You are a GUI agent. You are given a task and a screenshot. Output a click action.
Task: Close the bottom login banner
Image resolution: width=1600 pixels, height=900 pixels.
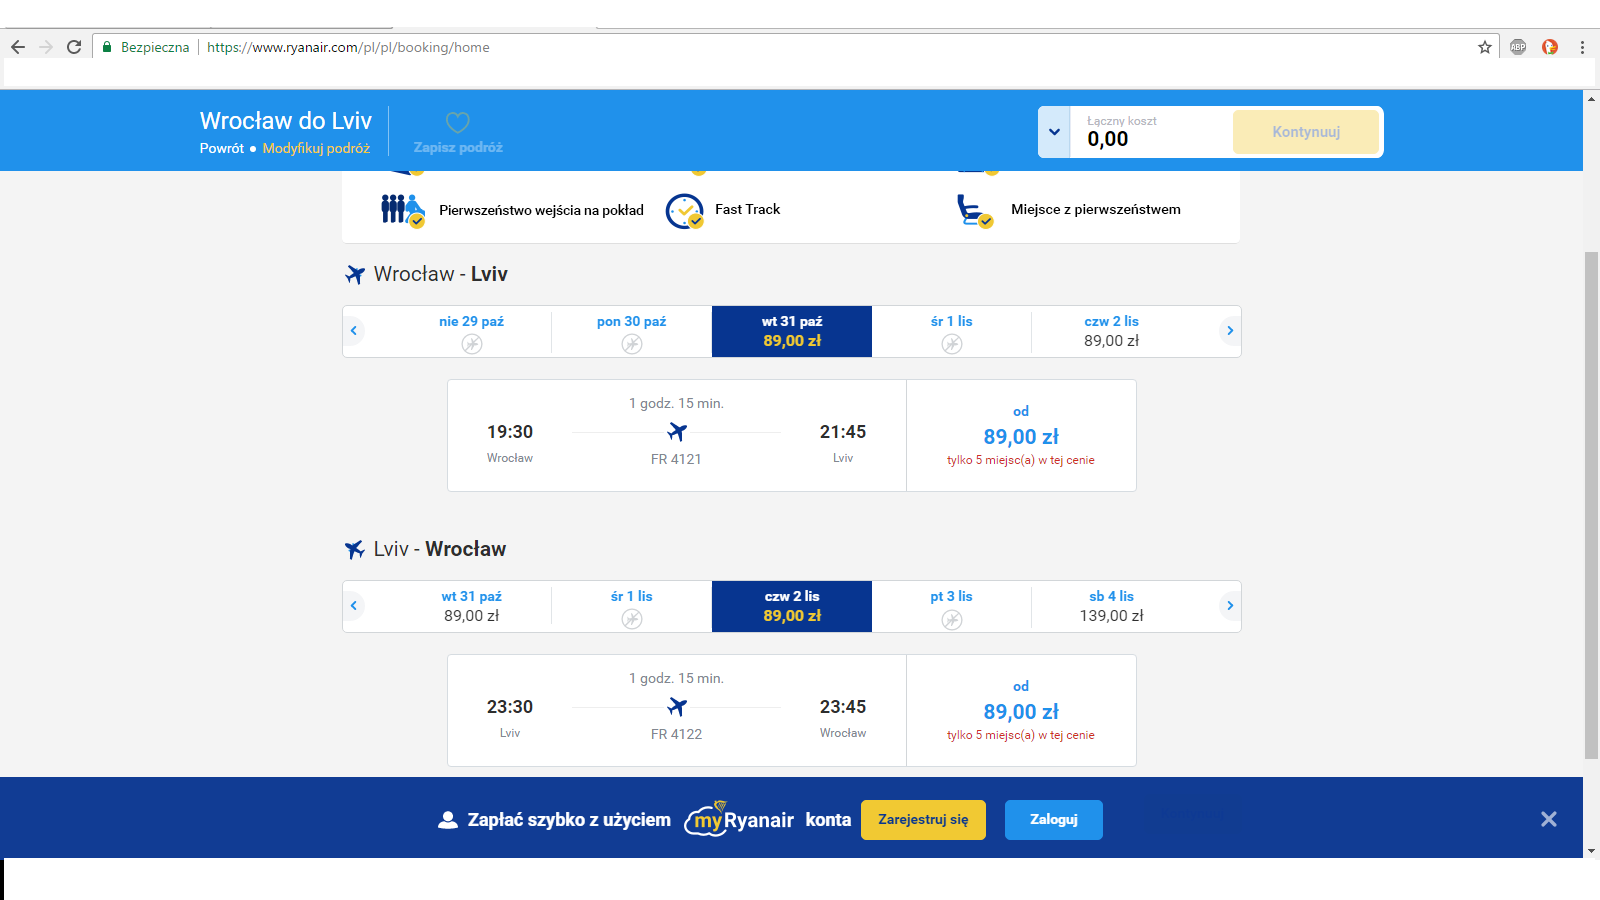[1549, 819]
